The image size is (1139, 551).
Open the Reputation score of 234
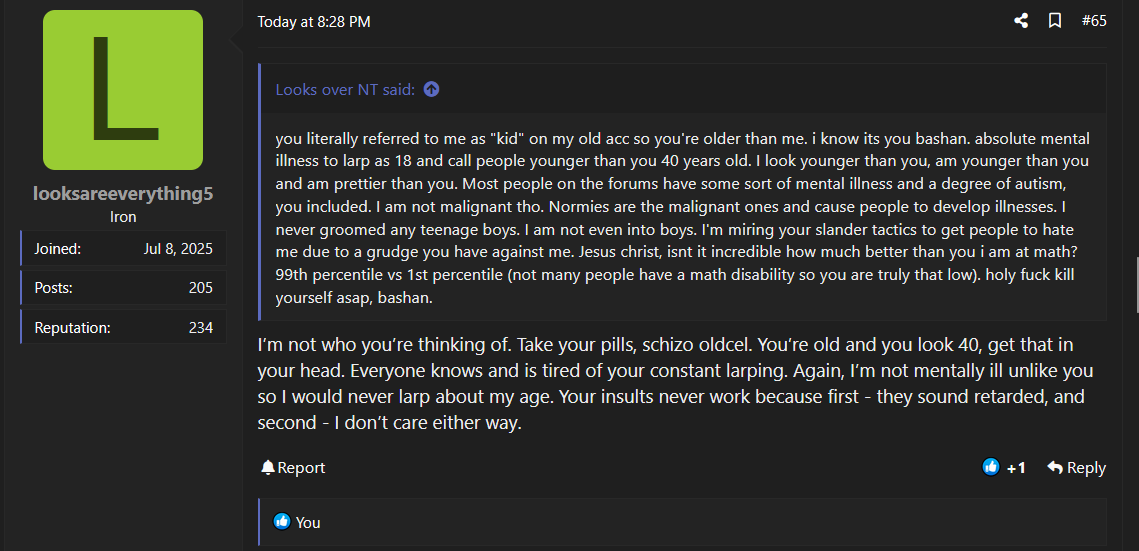(x=123, y=327)
